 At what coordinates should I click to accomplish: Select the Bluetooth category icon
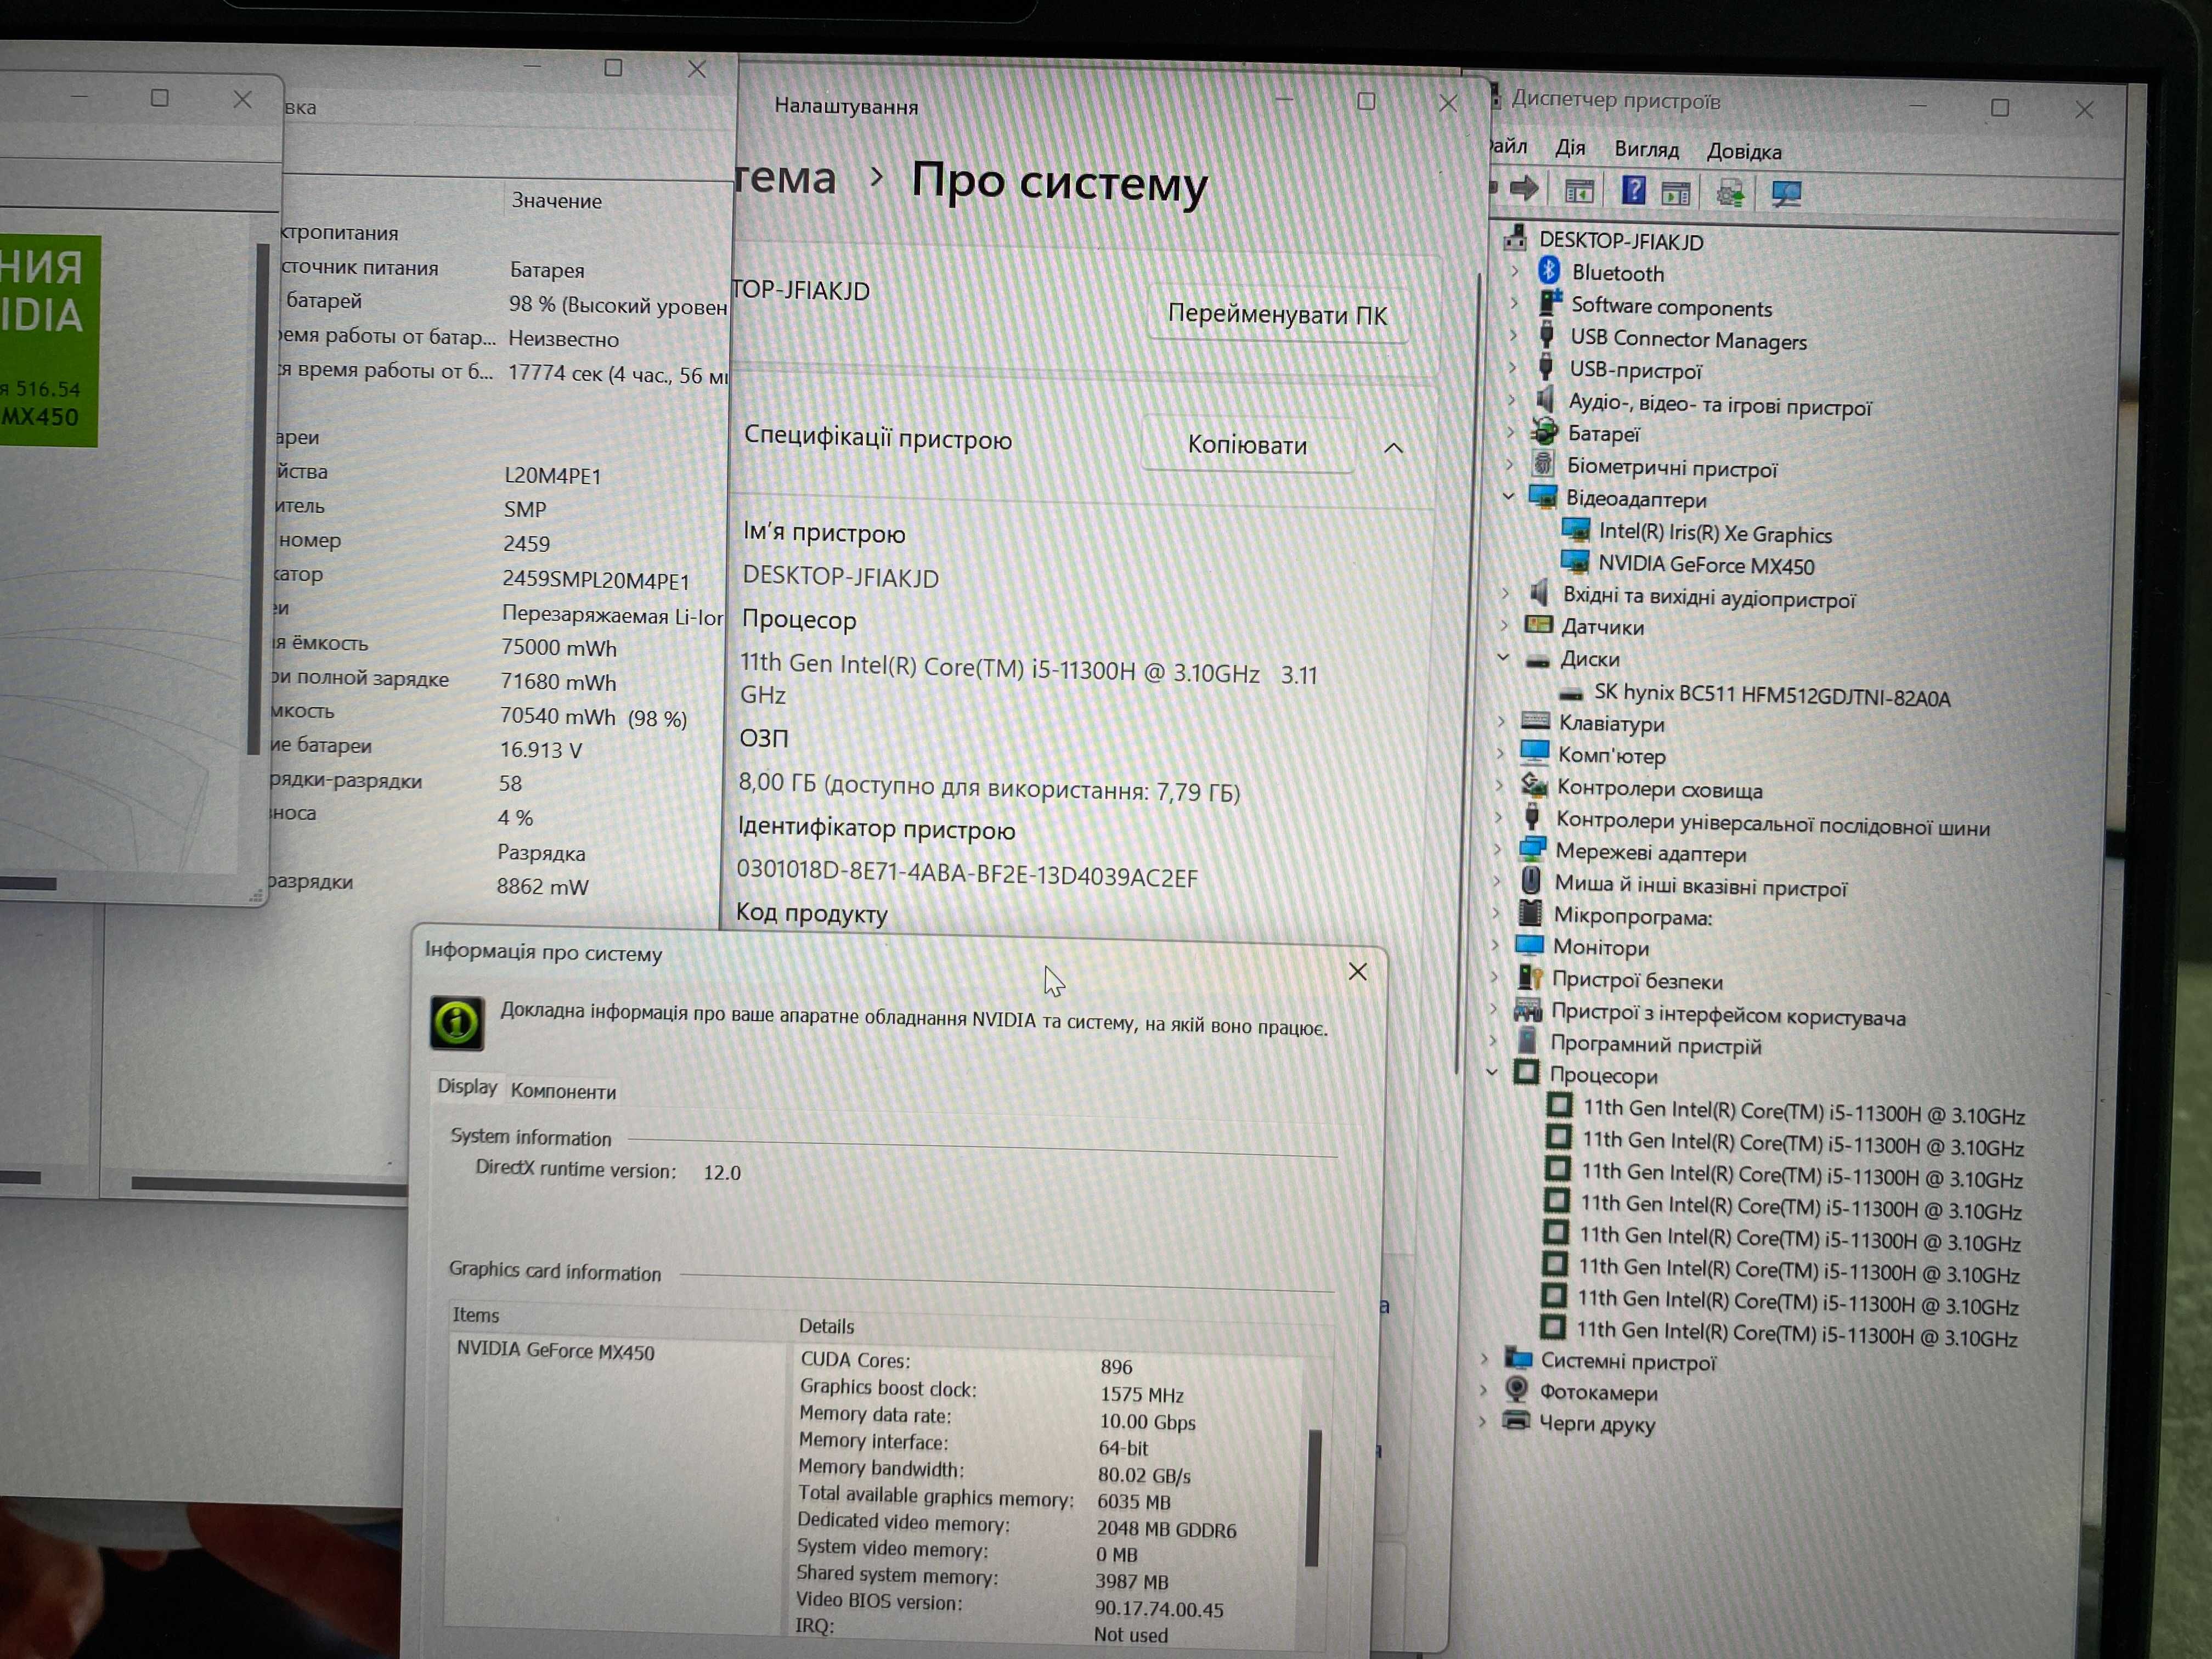pos(1549,270)
